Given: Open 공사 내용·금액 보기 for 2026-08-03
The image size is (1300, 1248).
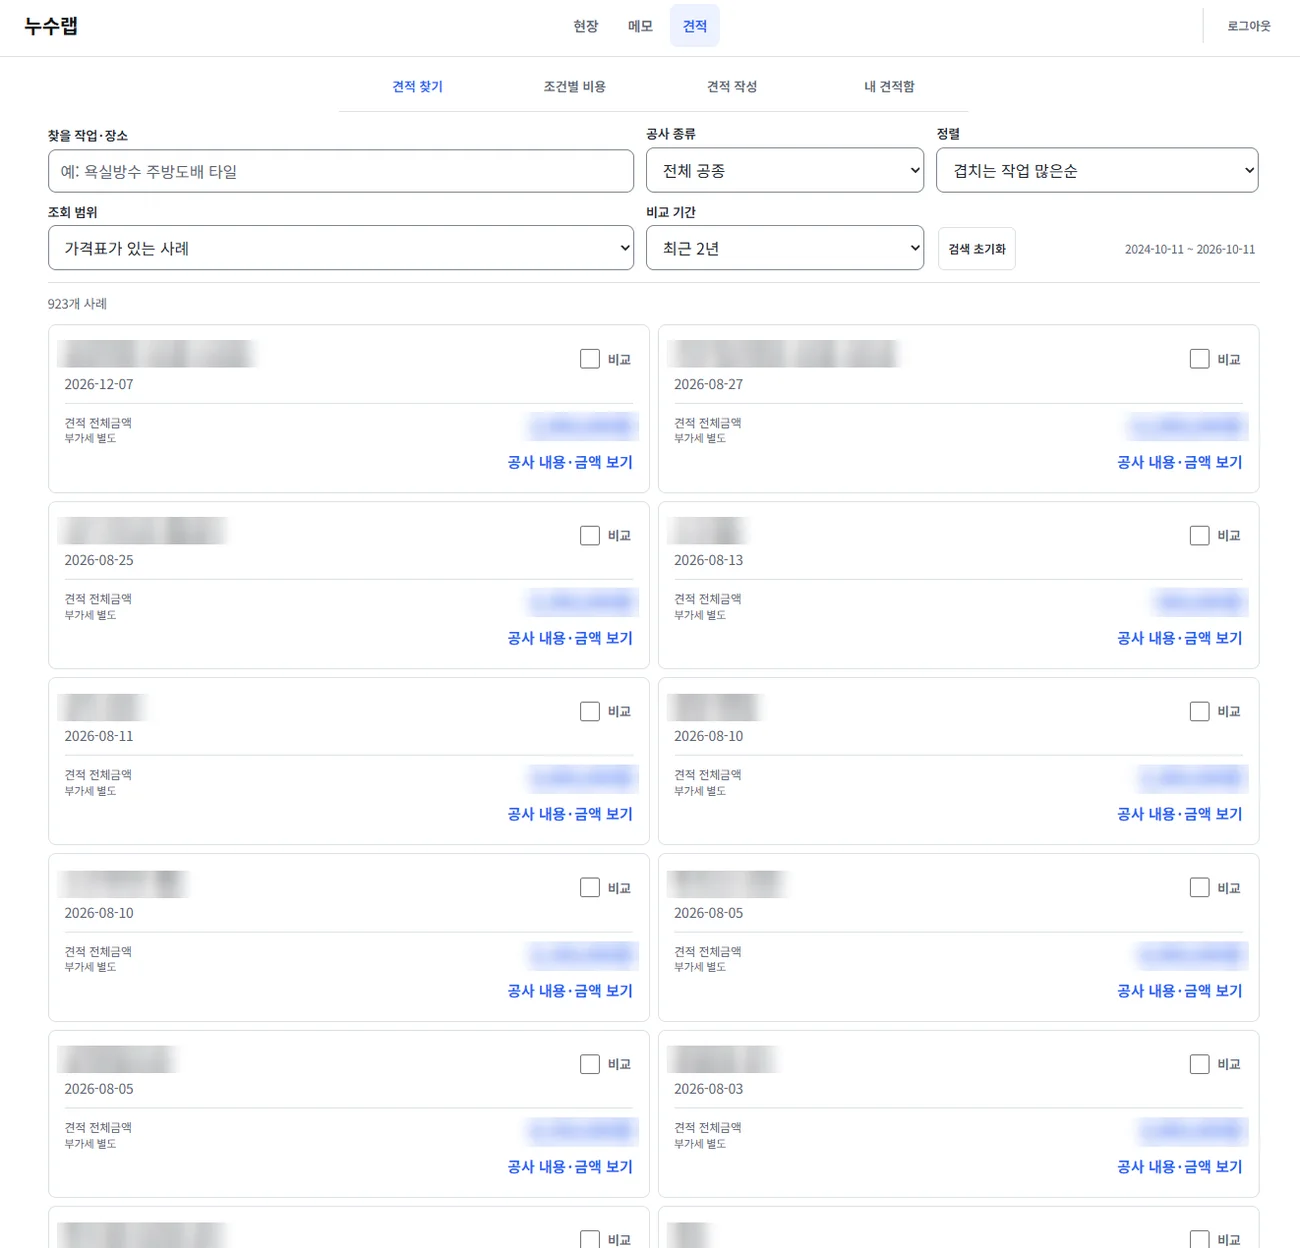Looking at the screenshot, I should (x=1180, y=1168).
